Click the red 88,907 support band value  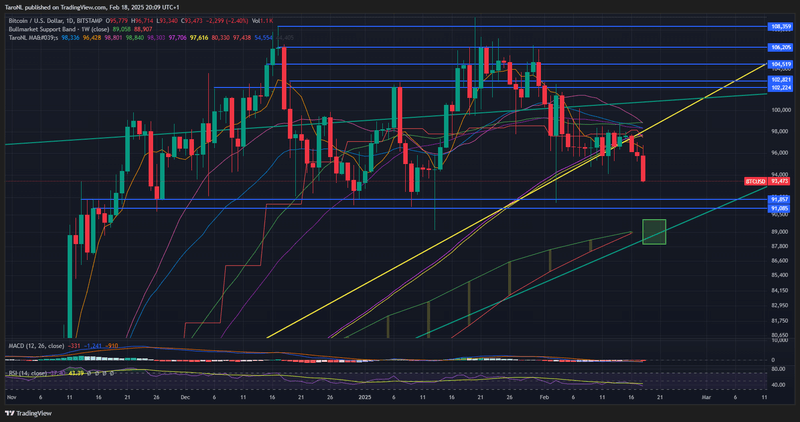click(143, 29)
